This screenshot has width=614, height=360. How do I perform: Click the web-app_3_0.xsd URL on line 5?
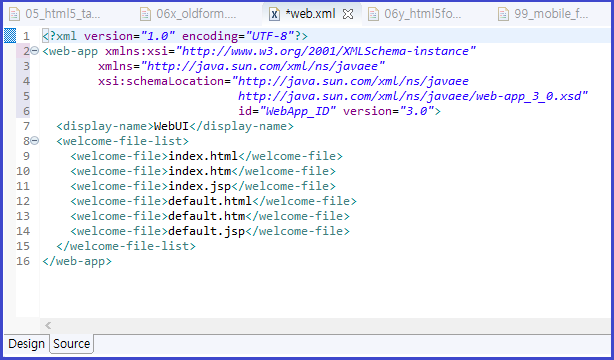(x=413, y=96)
